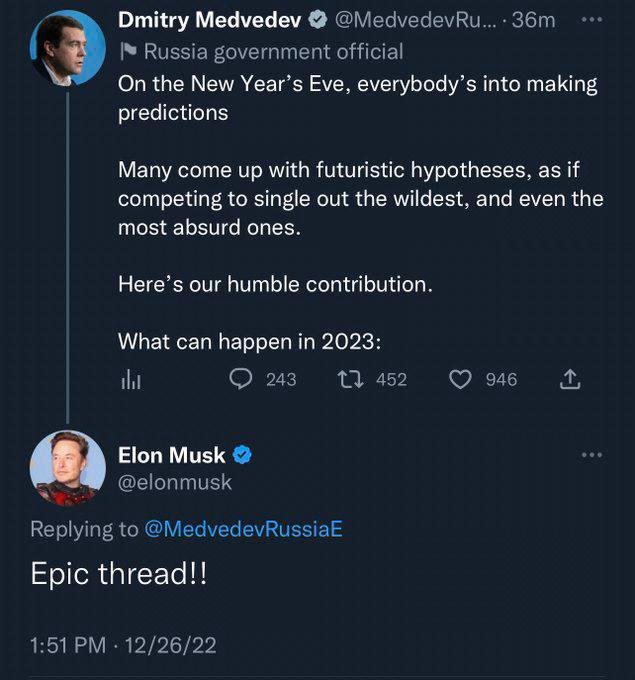Click the Dmitry Medvedev display name

point(210,20)
